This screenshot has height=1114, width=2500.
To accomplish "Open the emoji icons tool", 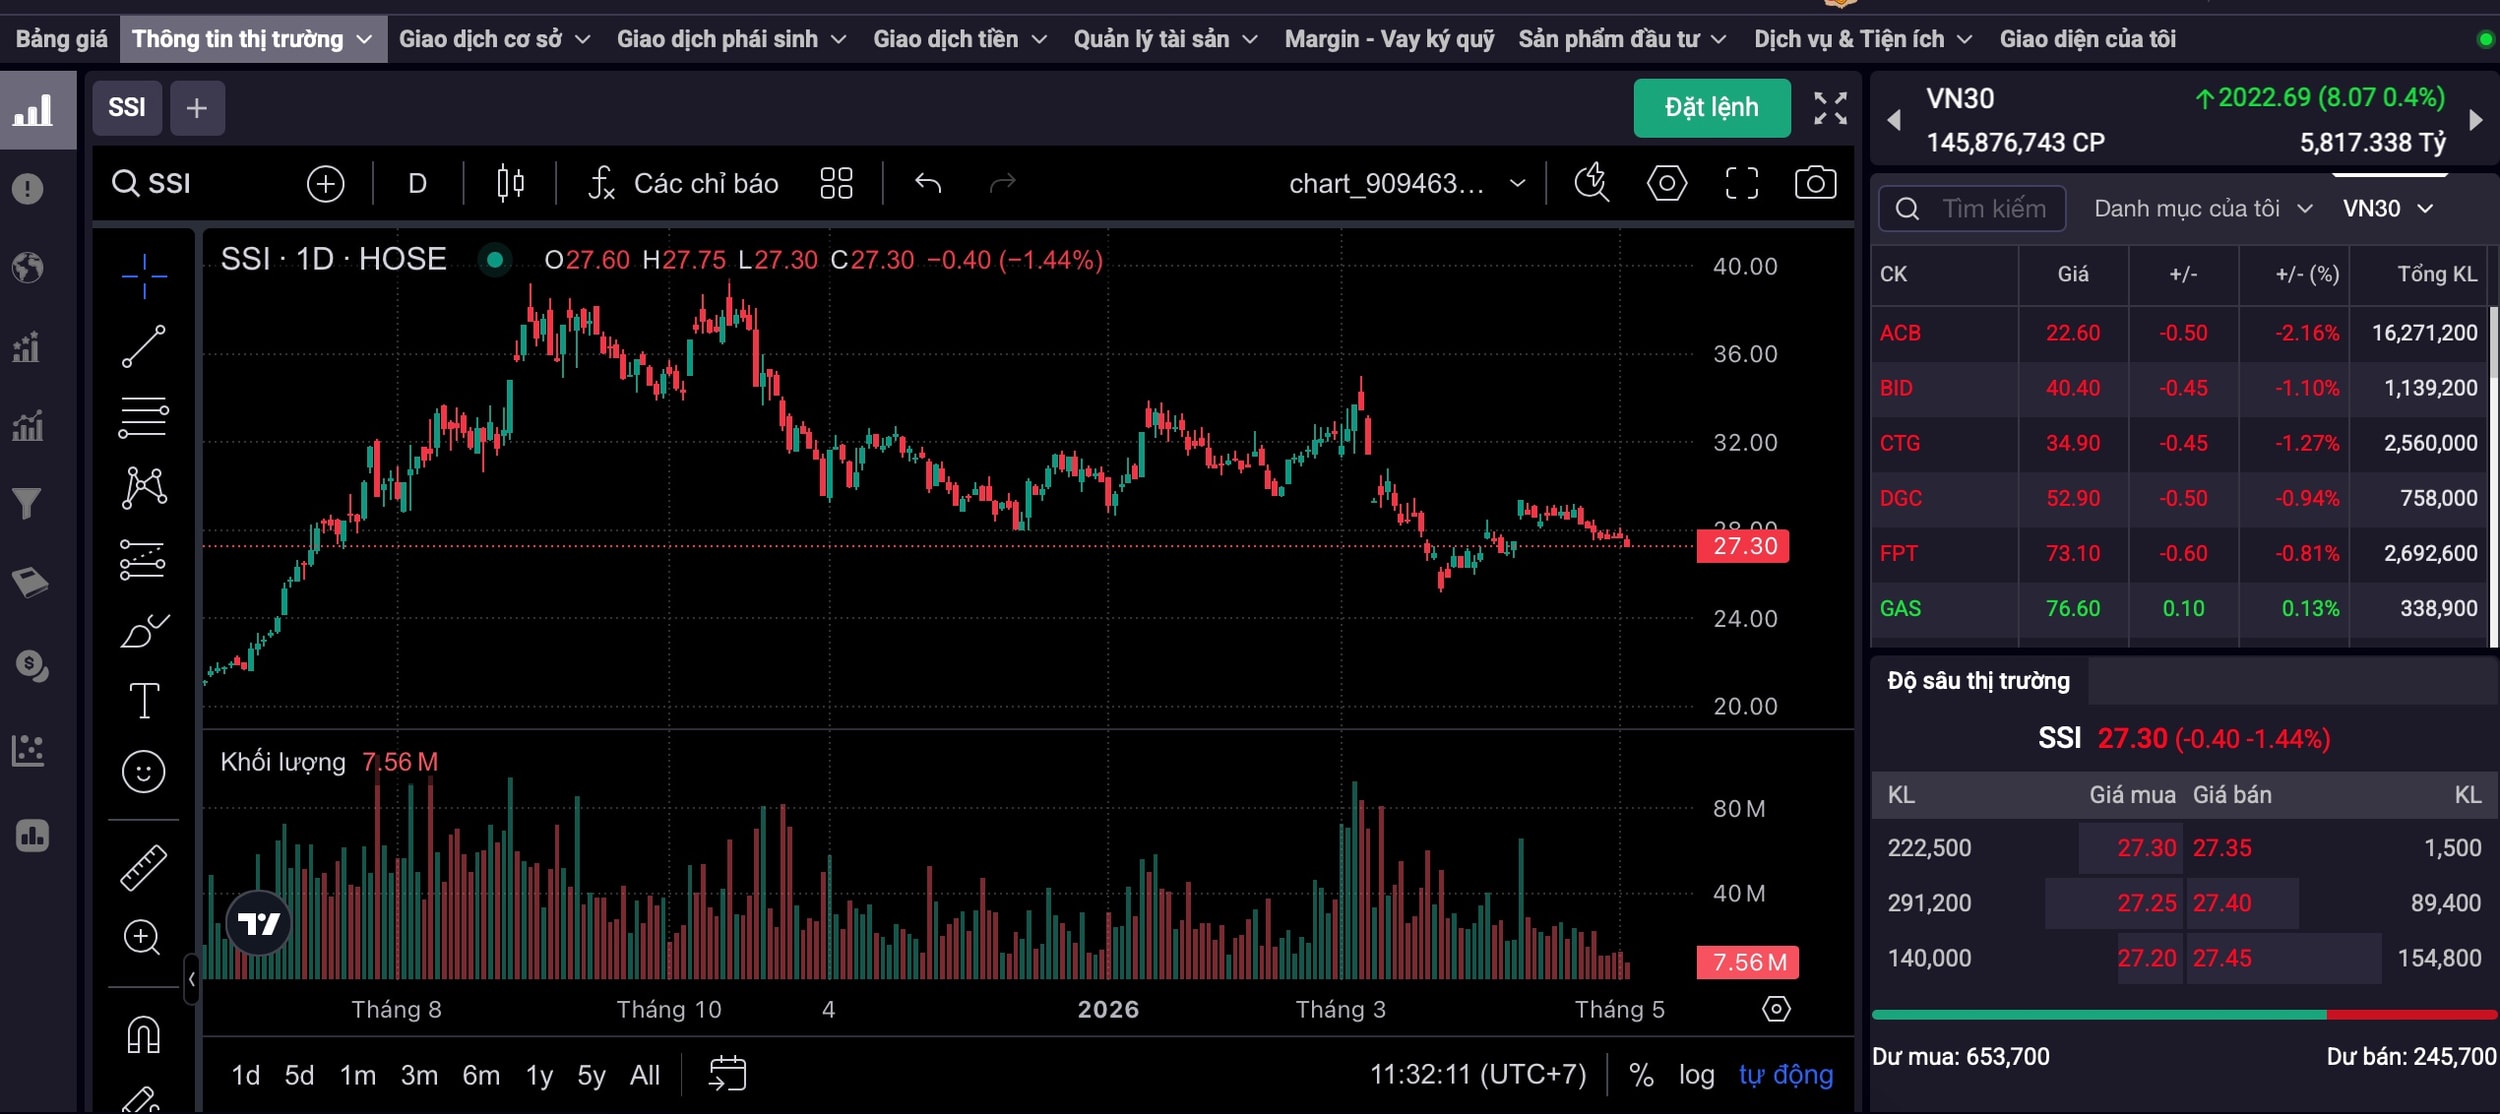I will (143, 771).
